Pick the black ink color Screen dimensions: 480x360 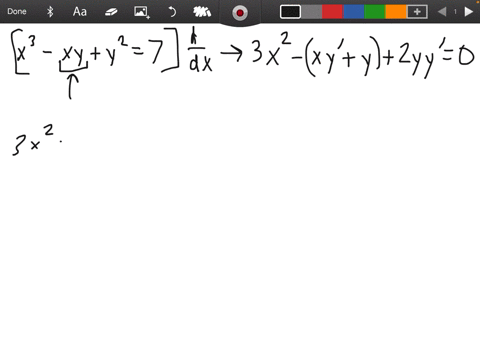290,12
